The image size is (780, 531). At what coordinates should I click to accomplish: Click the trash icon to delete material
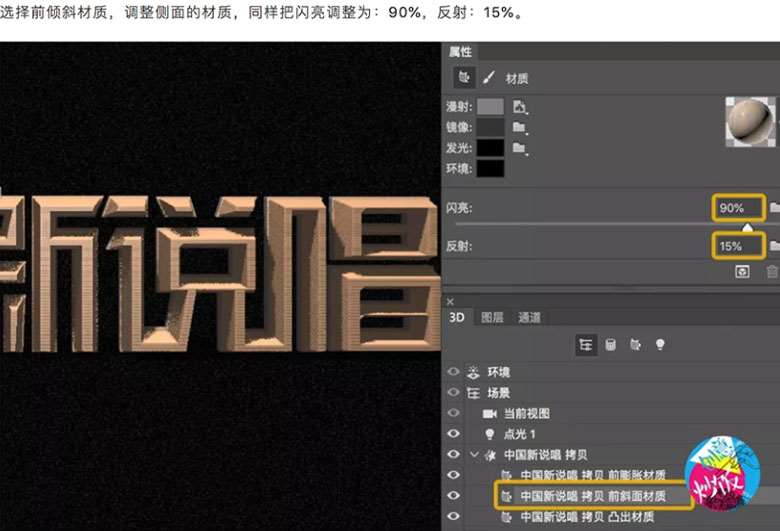tap(771, 271)
